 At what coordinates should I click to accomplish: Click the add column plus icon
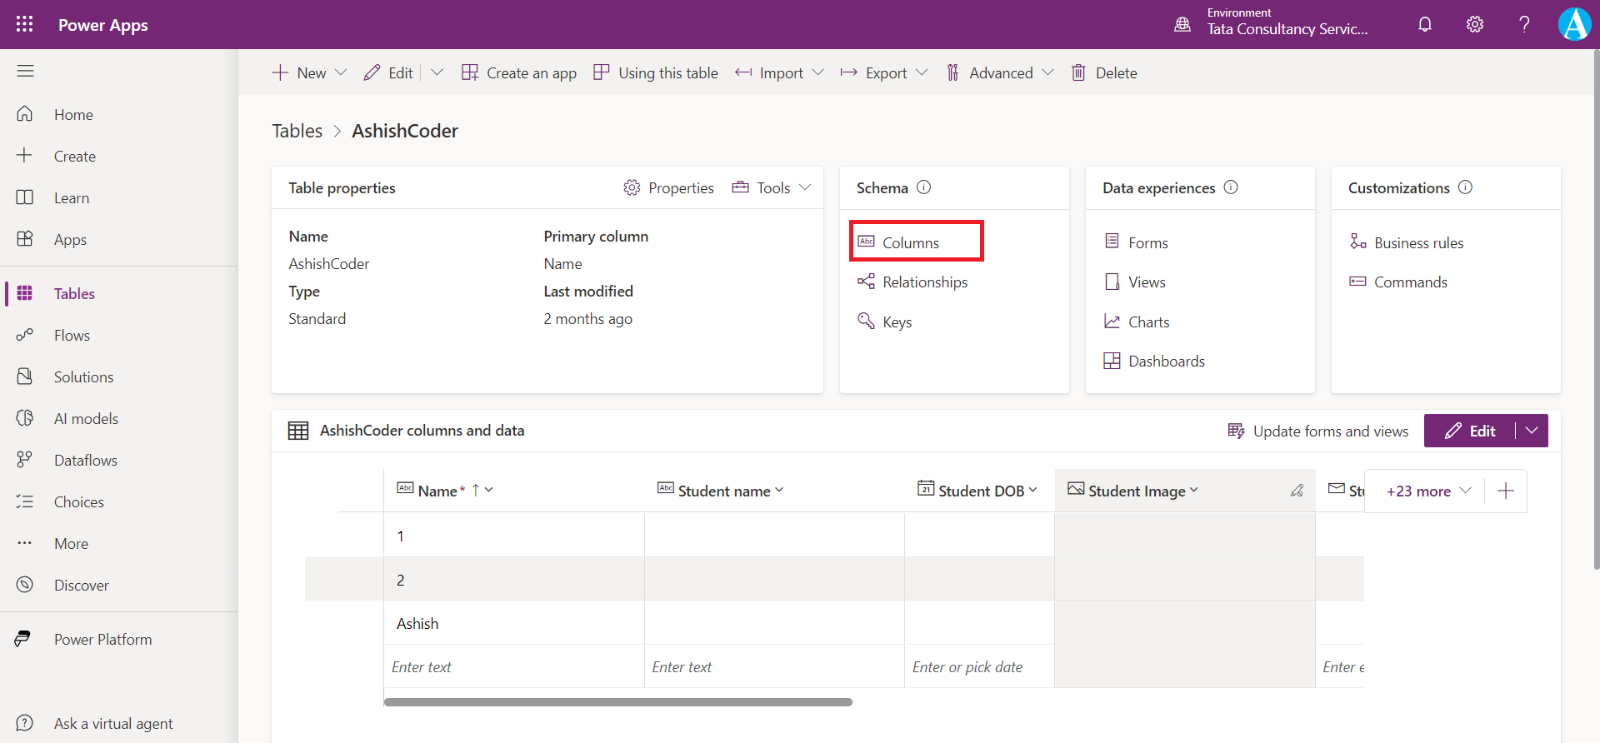coord(1506,491)
